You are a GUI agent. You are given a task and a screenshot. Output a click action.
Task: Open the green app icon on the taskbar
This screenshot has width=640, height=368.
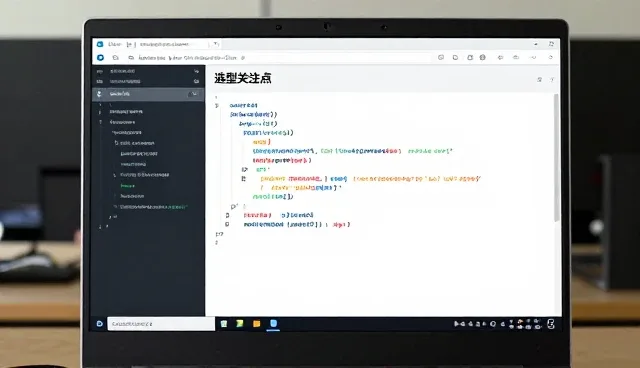coord(240,324)
